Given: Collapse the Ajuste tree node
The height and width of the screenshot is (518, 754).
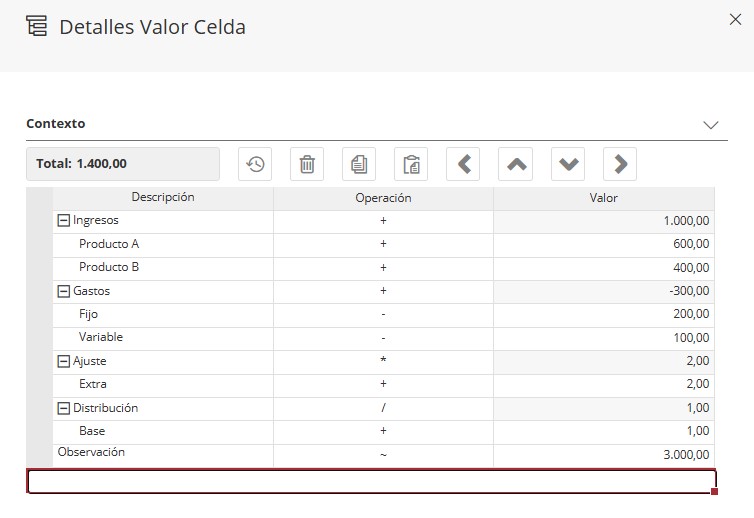Looking at the screenshot, I should [64, 362].
